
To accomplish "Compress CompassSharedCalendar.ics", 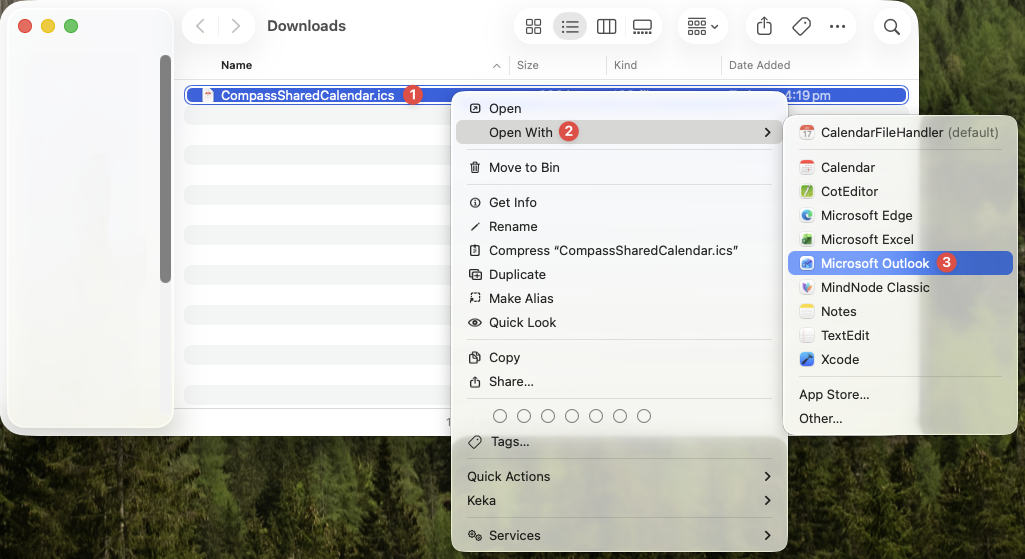I will [619, 250].
